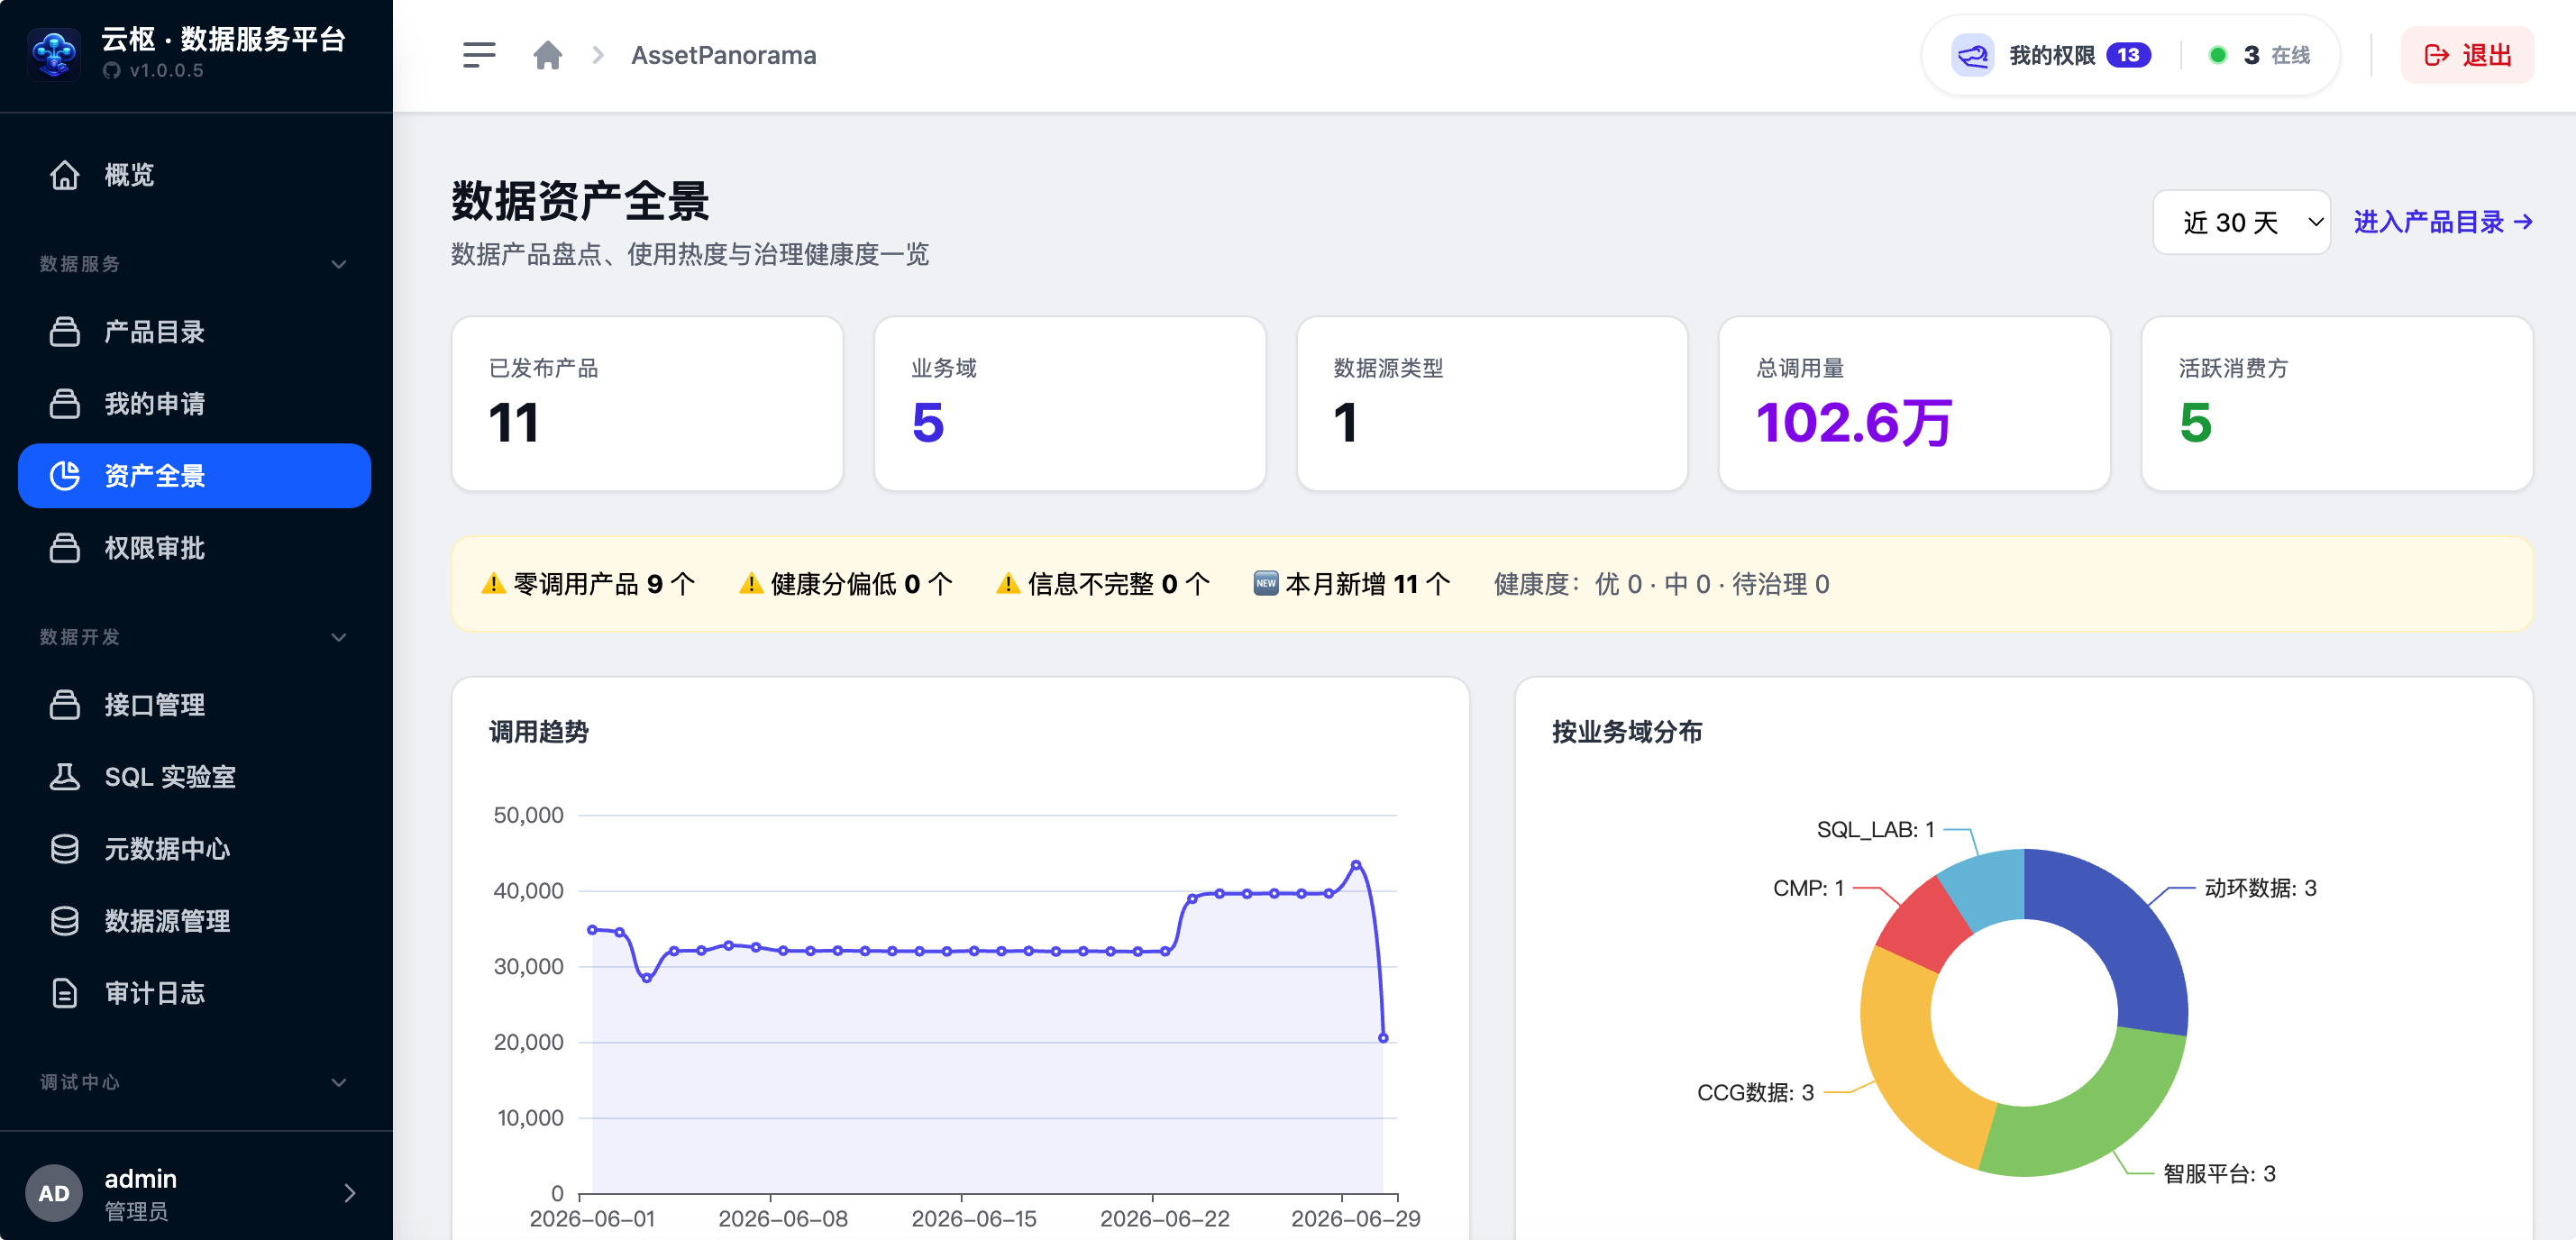Click the 产品目录 icon
2576x1240 pixels.
coord(65,331)
